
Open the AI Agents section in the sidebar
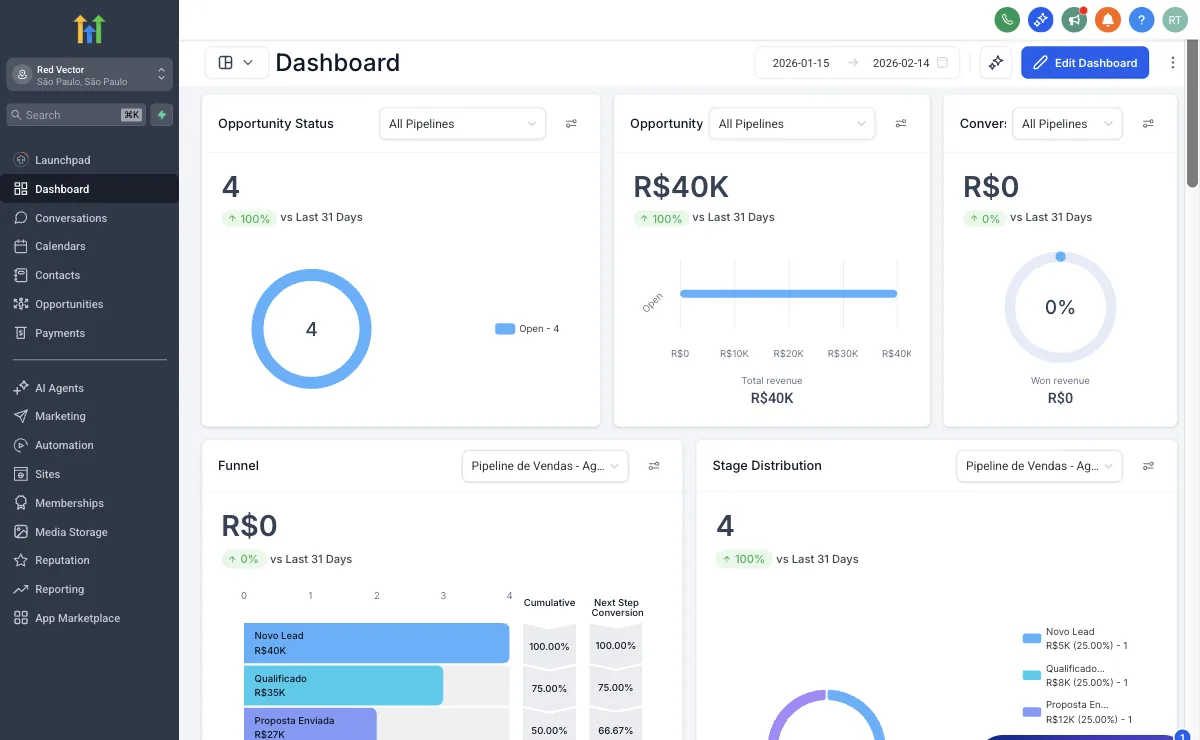click(60, 387)
